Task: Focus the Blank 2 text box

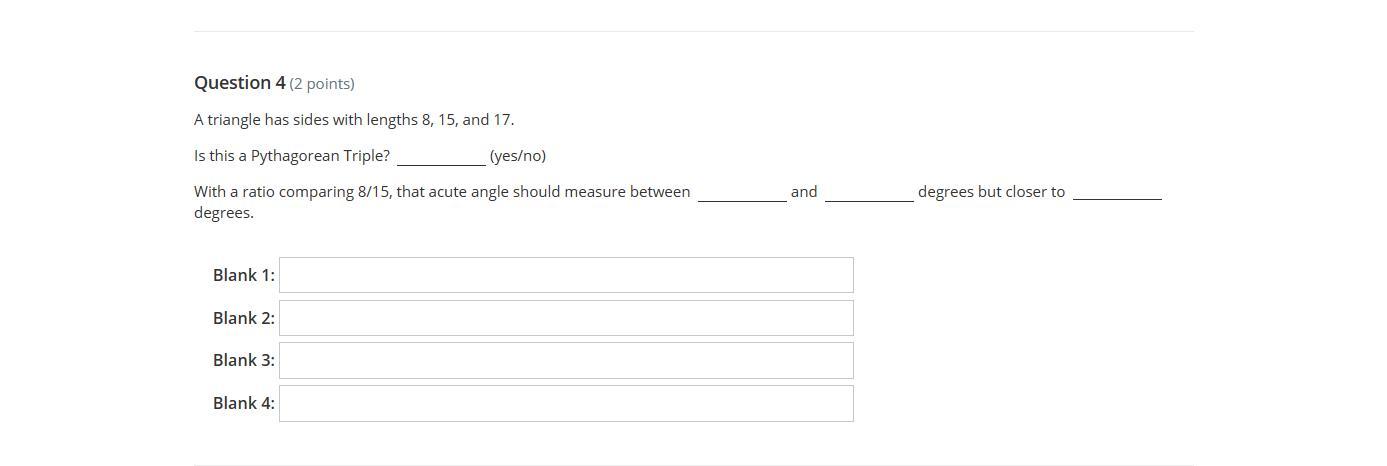Action: (x=566, y=318)
